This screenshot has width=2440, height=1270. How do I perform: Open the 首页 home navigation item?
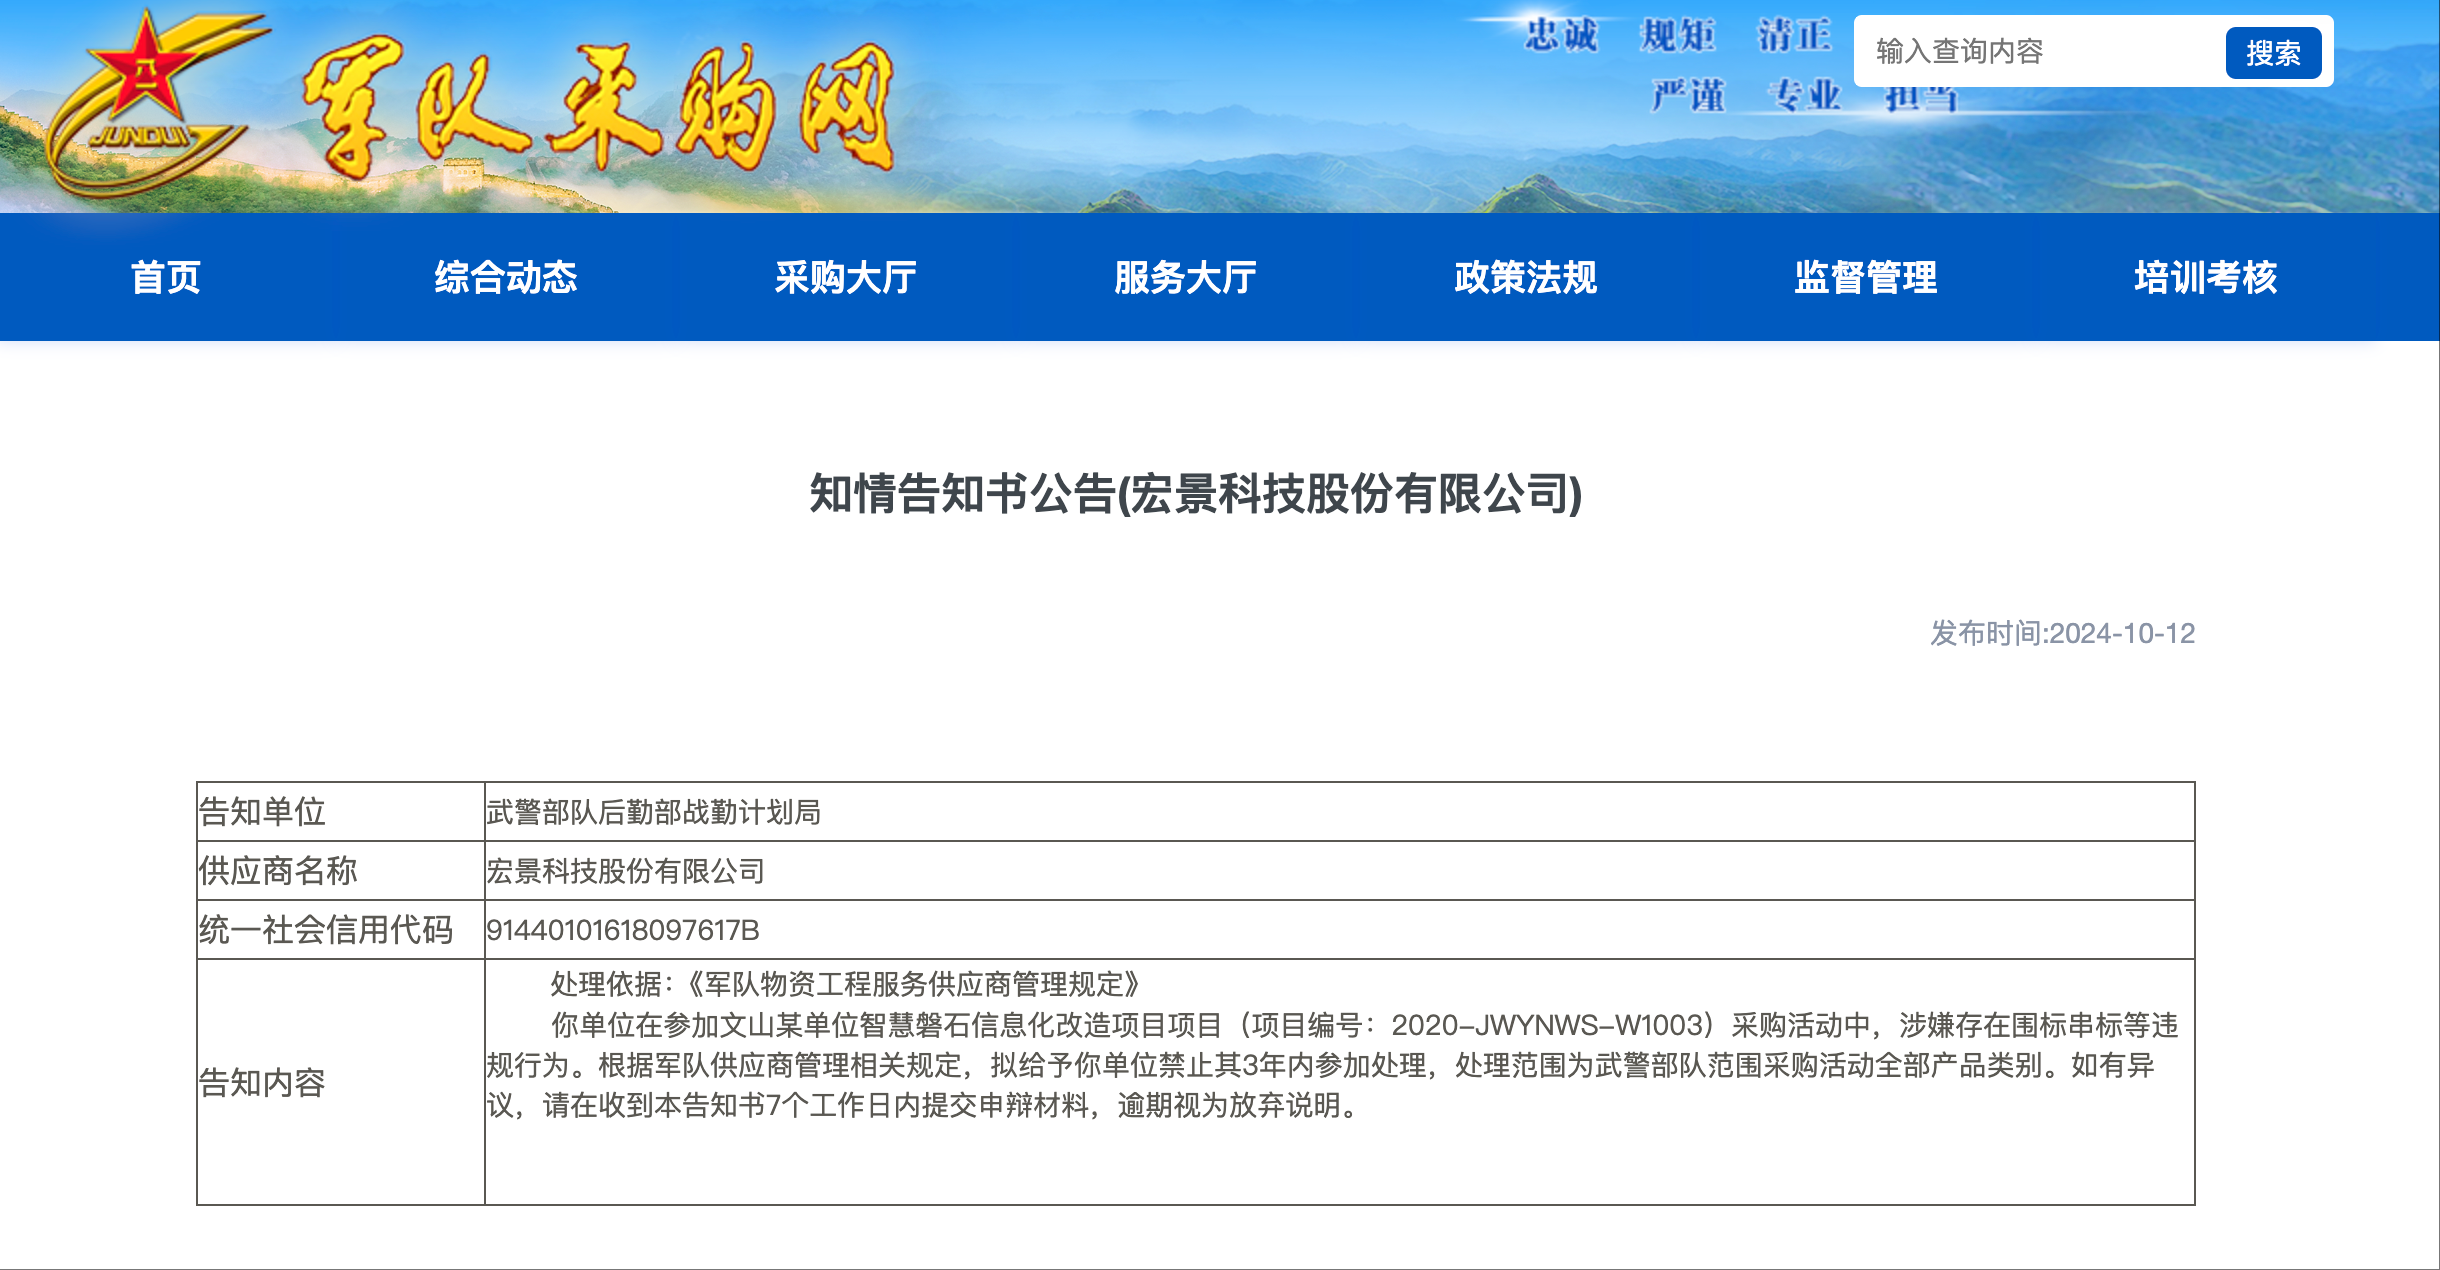click(166, 277)
